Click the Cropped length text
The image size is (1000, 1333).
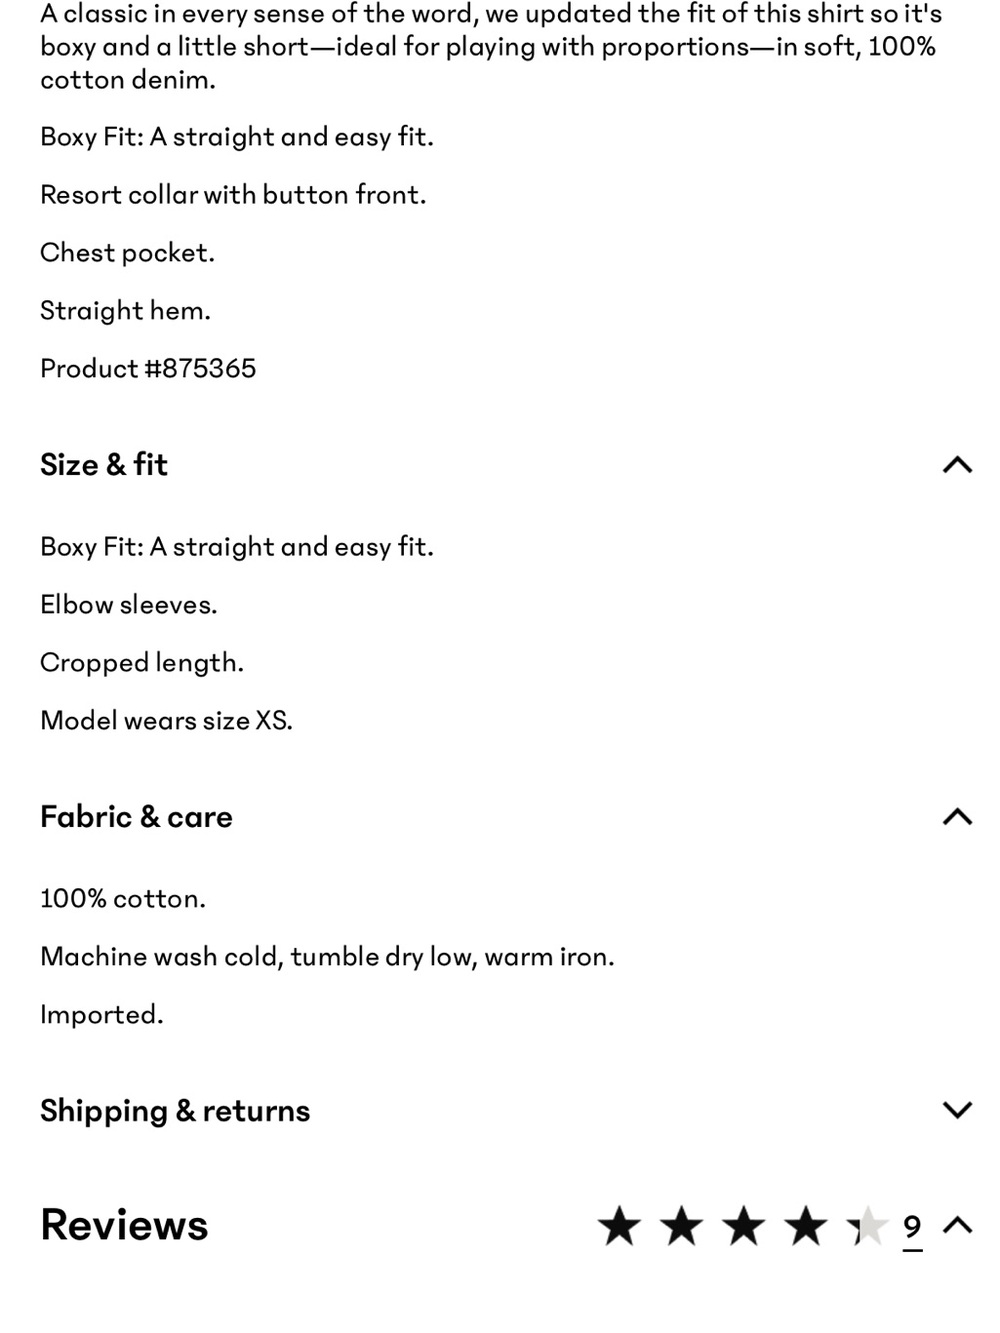pos(142,663)
